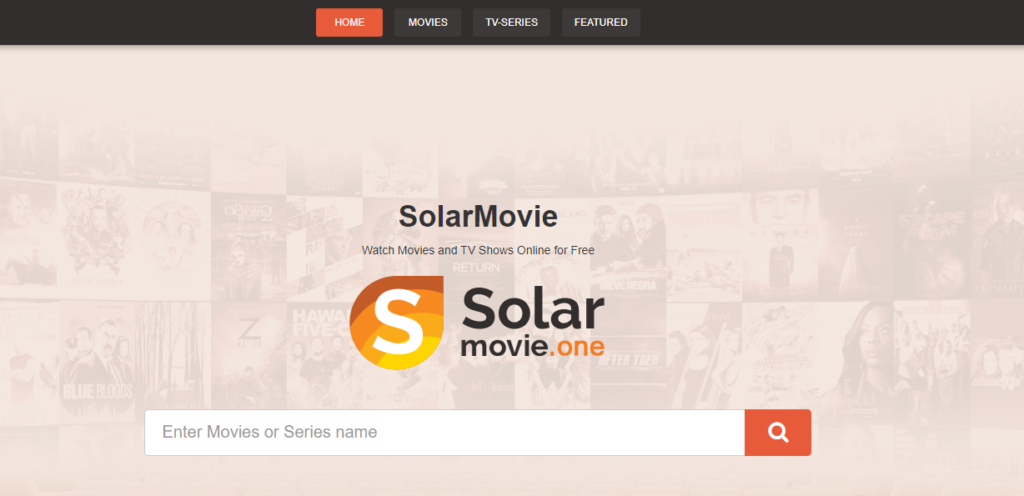The width and height of the screenshot is (1024, 496).
Task: Focus the 'Enter Movies or Series name' field
Action: pyautogui.click(x=445, y=433)
